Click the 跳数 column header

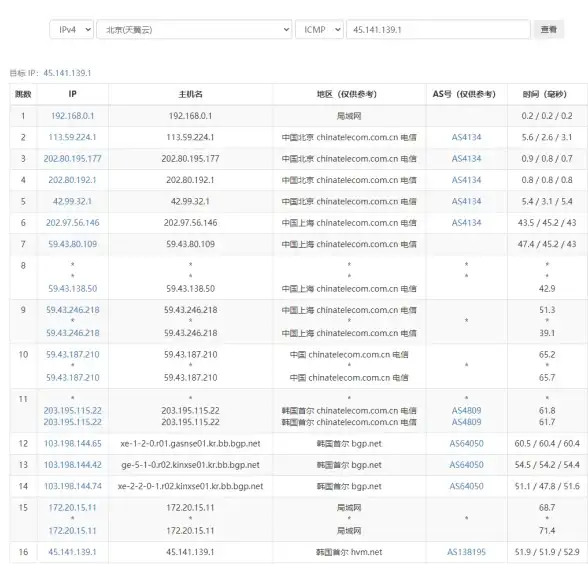(x=23, y=94)
